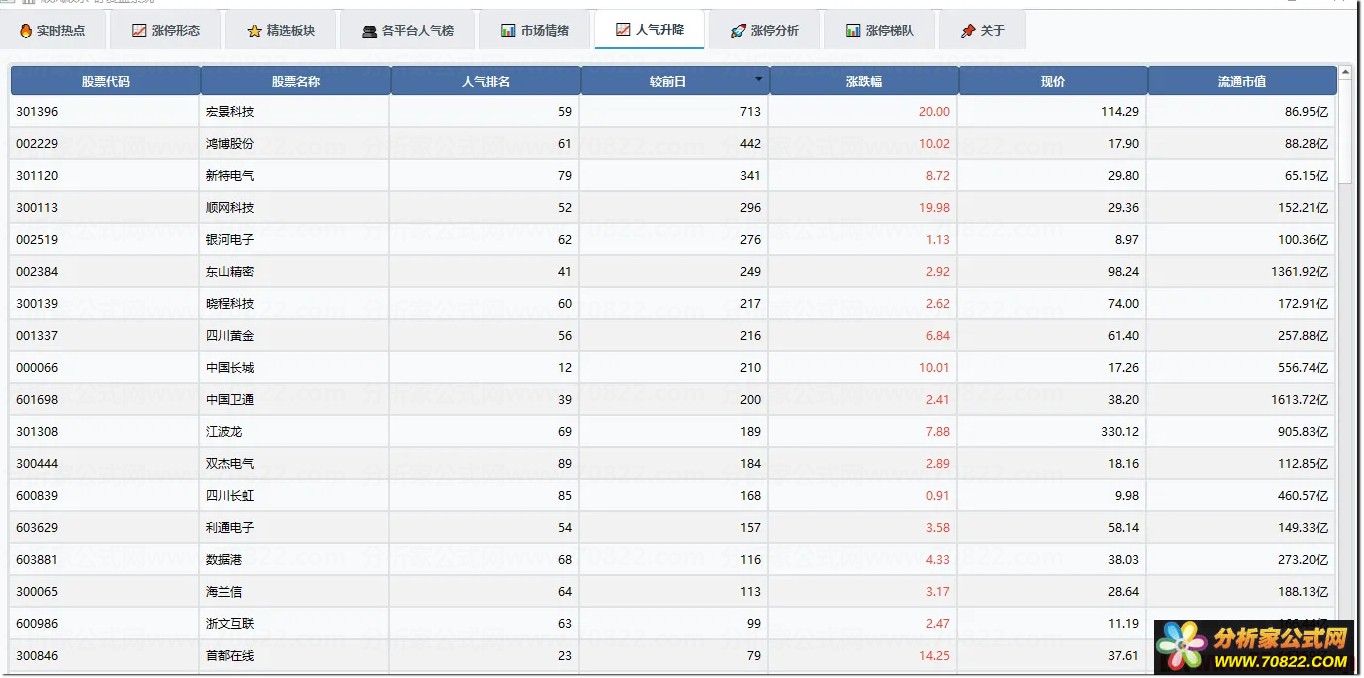Select stock code 300113

click(x=37, y=208)
